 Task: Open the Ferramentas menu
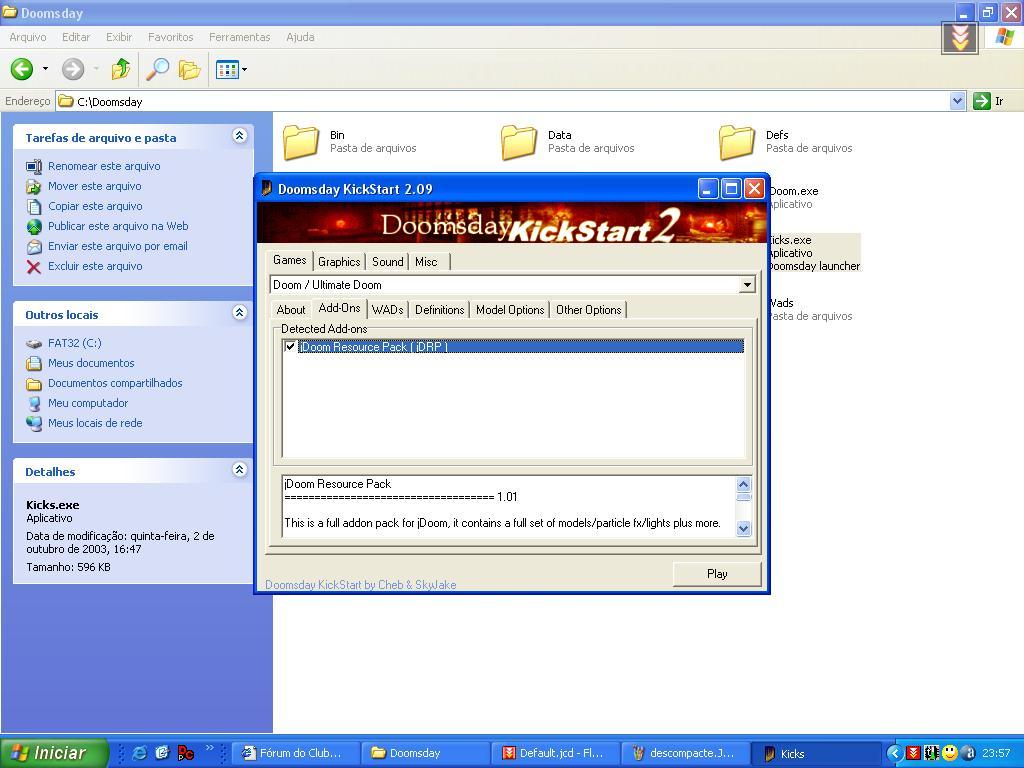coord(240,37)
